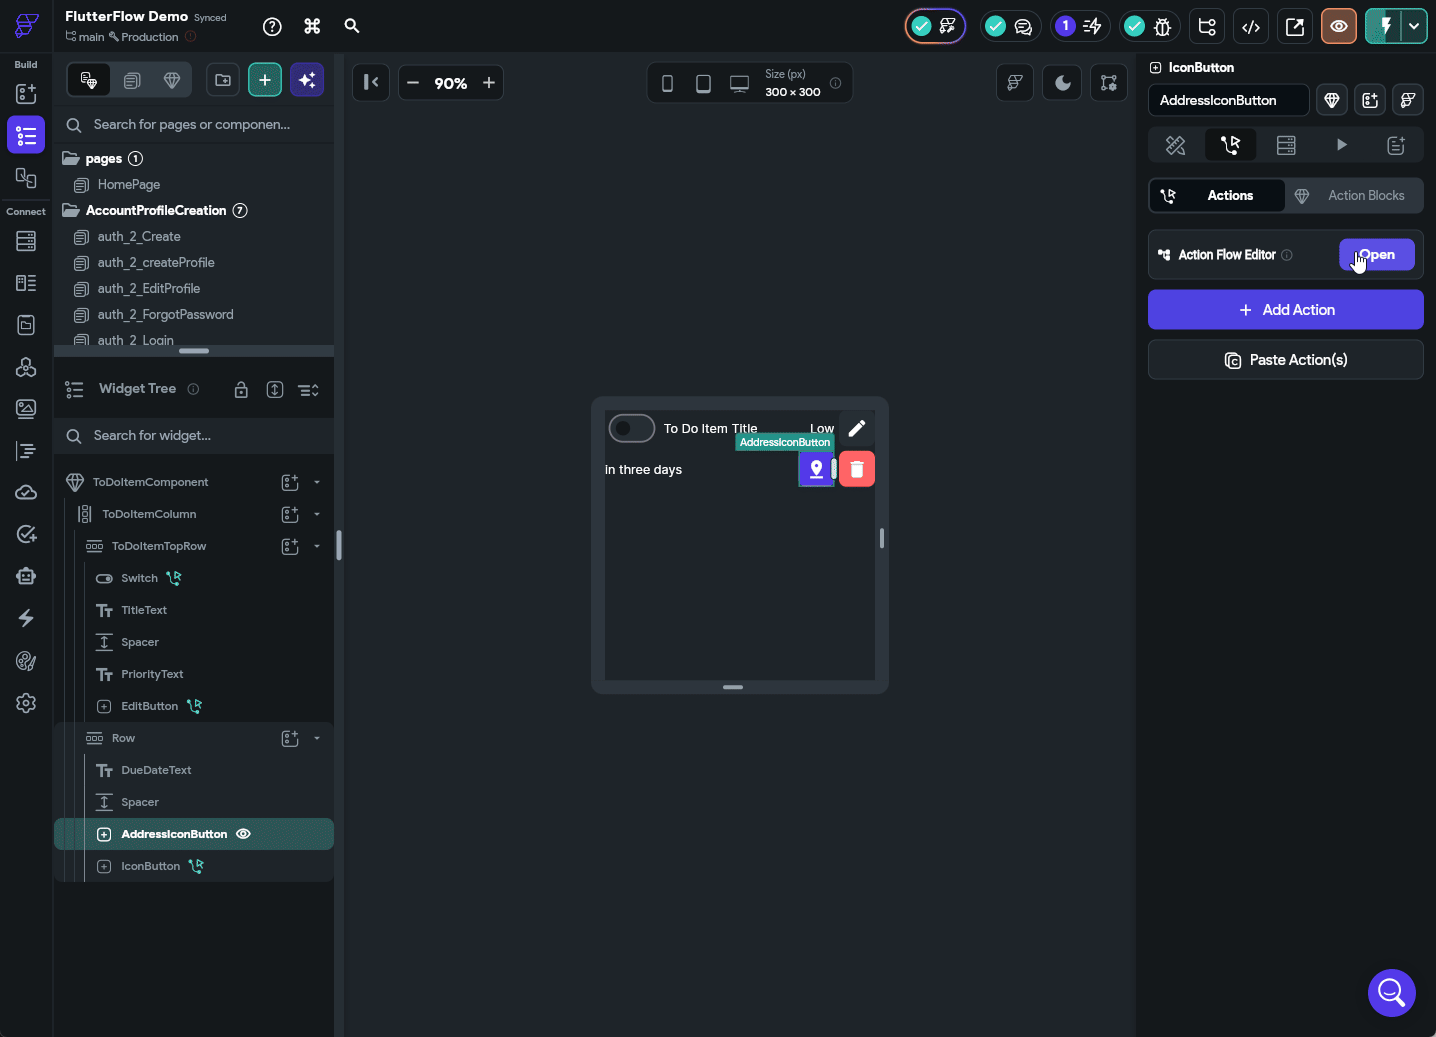Toggle the switch on the To Do item
The height and width of the screenshot is (1037, 1436).
pyautogui.click(x=632, y=429)
